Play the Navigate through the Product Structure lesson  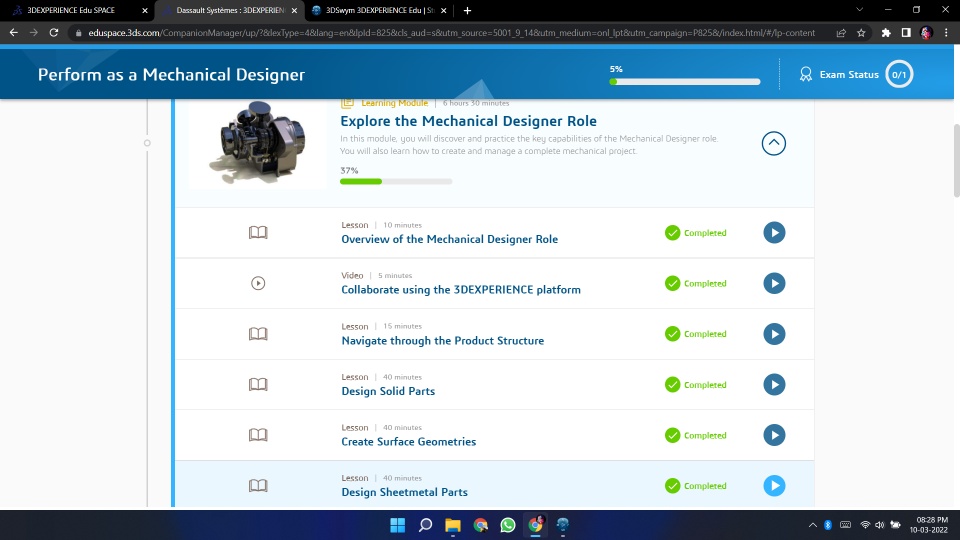(774, 334)
